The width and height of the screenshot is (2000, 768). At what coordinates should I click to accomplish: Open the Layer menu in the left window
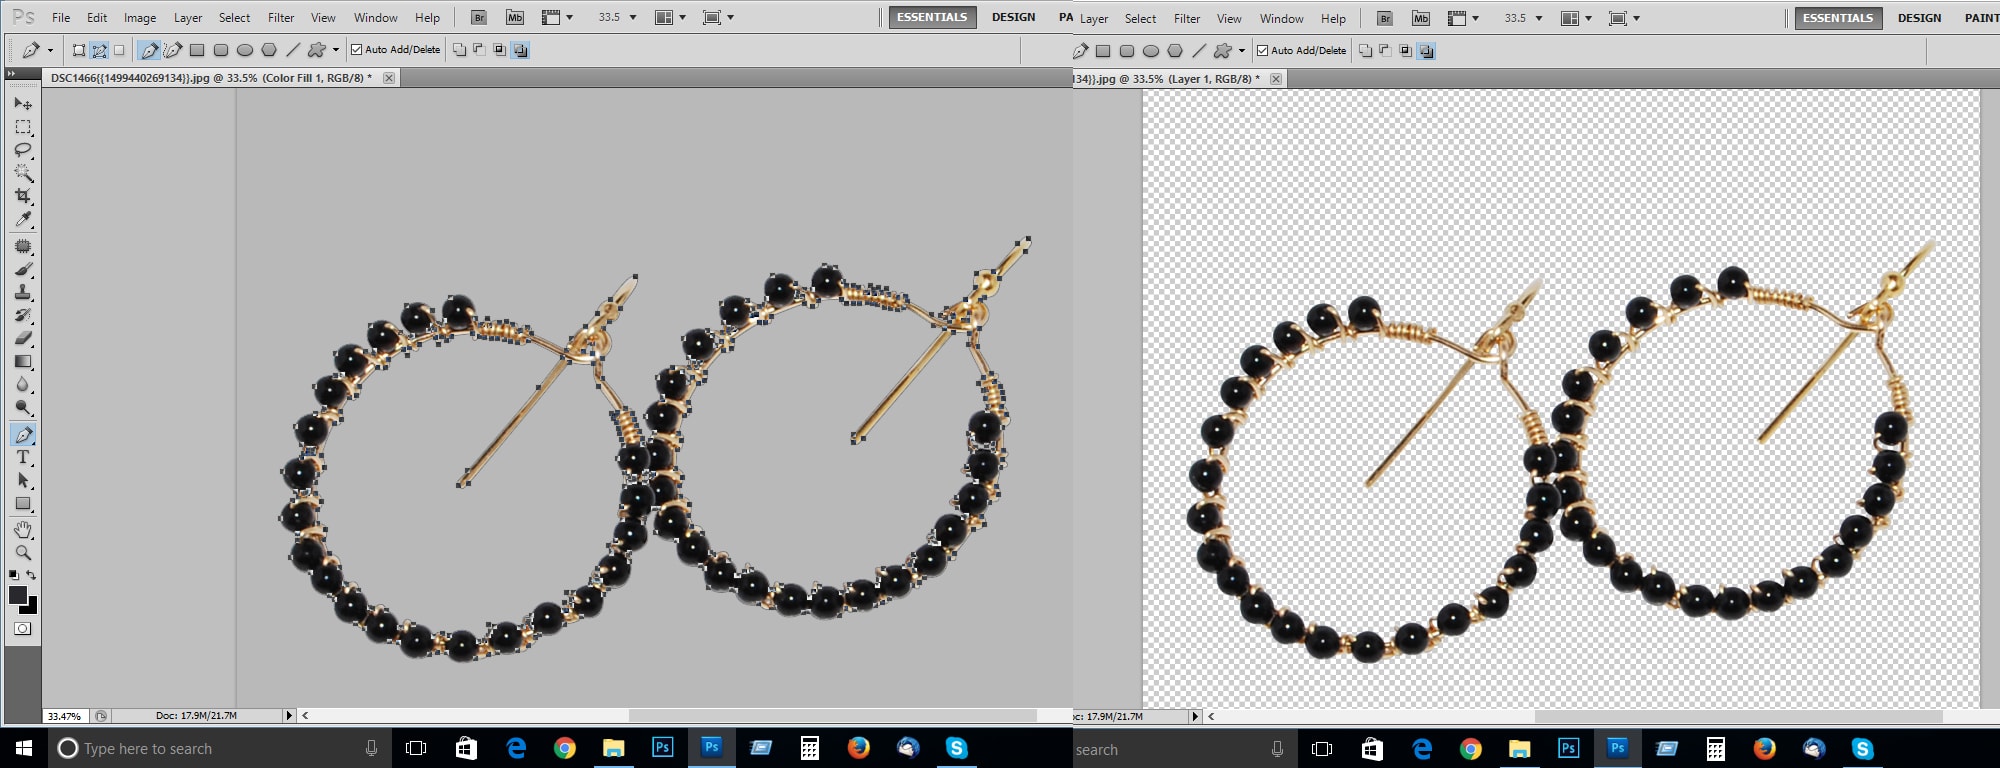(x=188, y=17)
